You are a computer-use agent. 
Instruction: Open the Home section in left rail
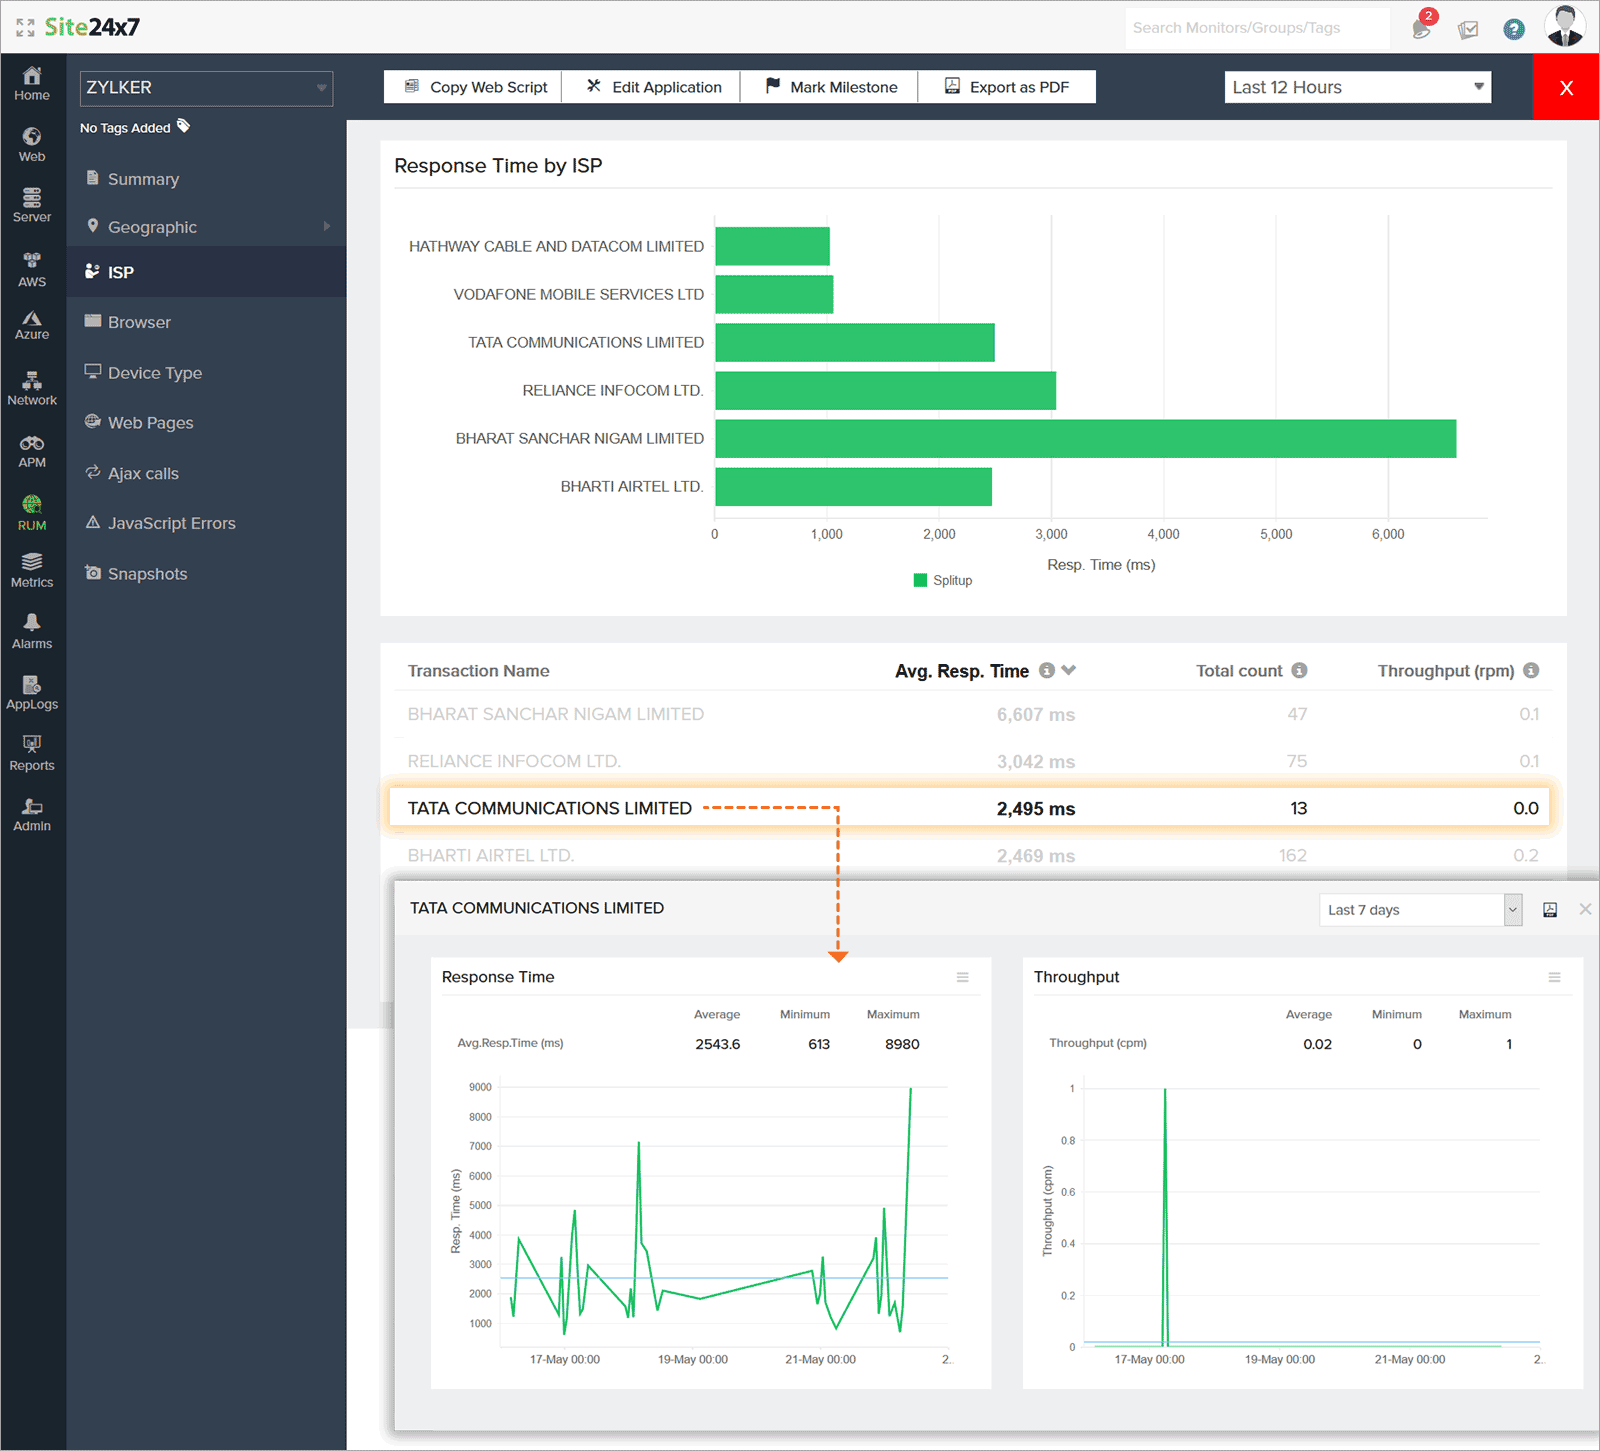coord(32,84)
